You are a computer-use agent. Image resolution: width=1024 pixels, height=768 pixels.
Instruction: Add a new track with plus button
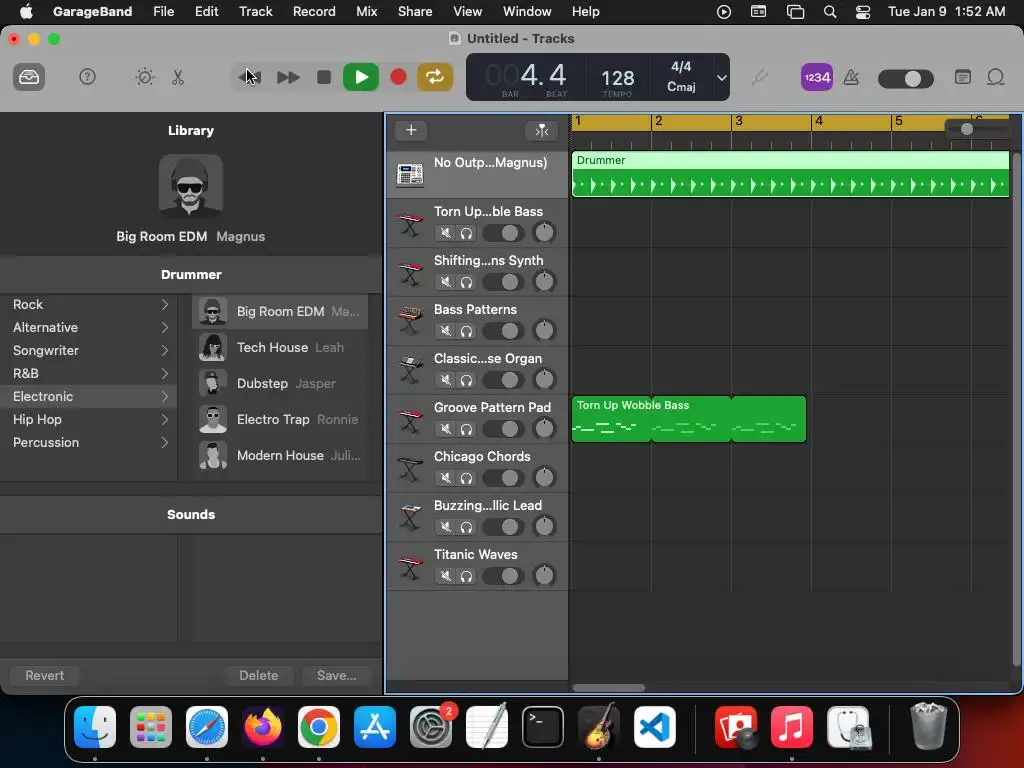411,130
